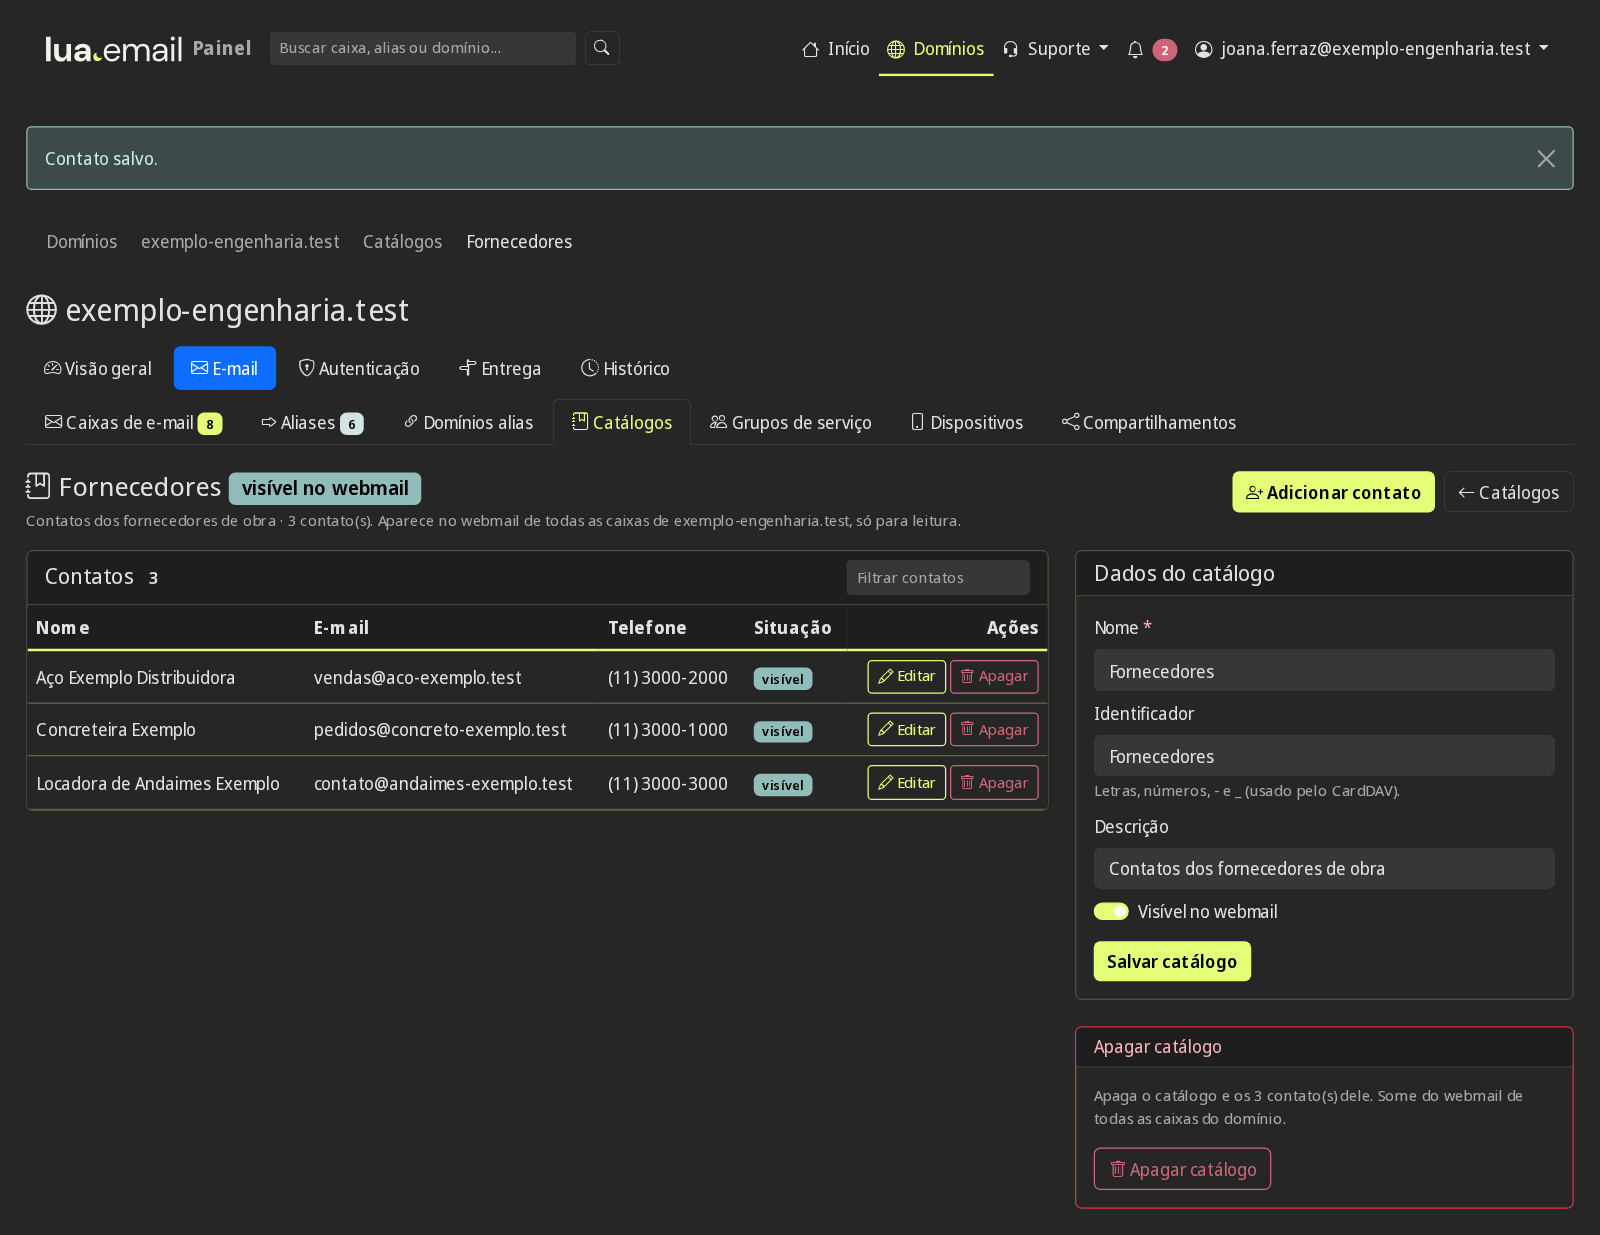Switch to the Aliases sub-tab
1600x1235 pixels.
click(312, 422)
